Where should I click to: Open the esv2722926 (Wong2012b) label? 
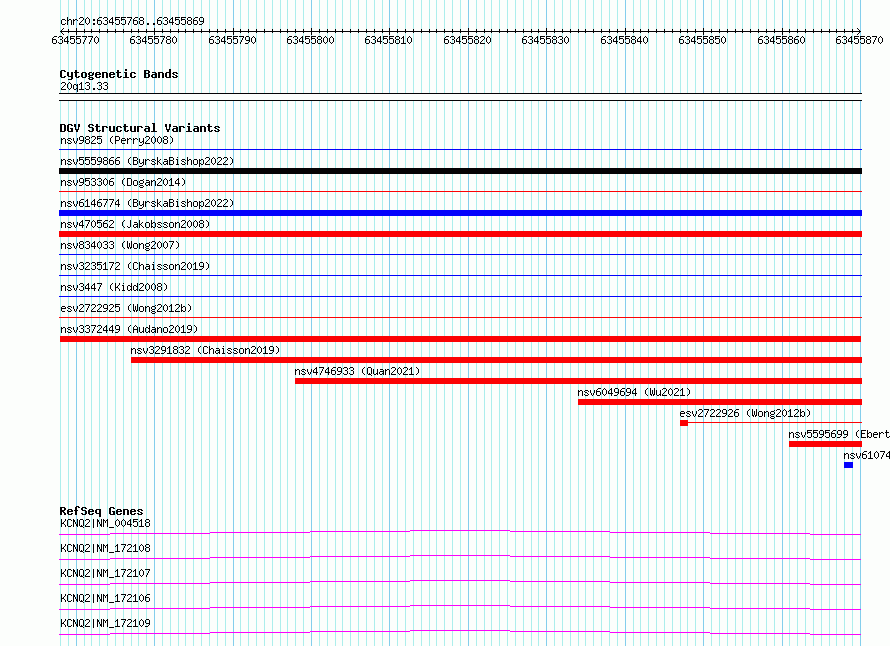point(745,413)
